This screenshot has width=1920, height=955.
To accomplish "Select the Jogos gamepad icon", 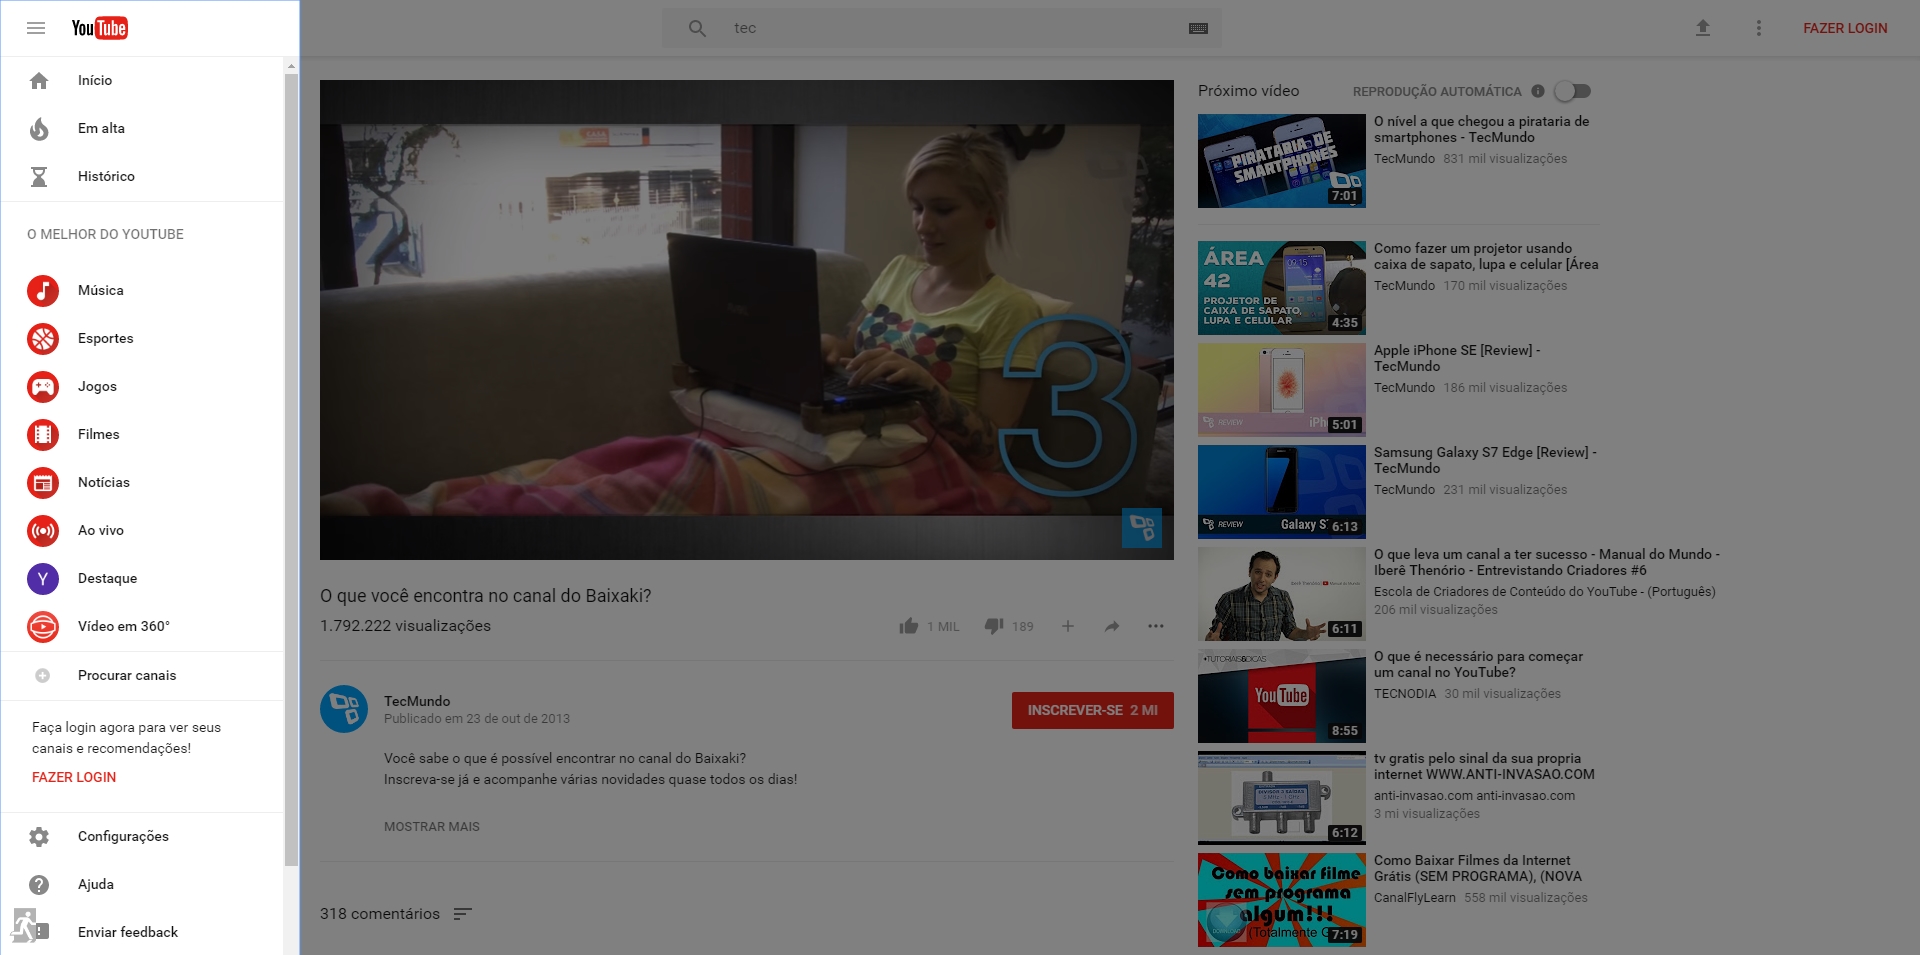I will (42, 387).
